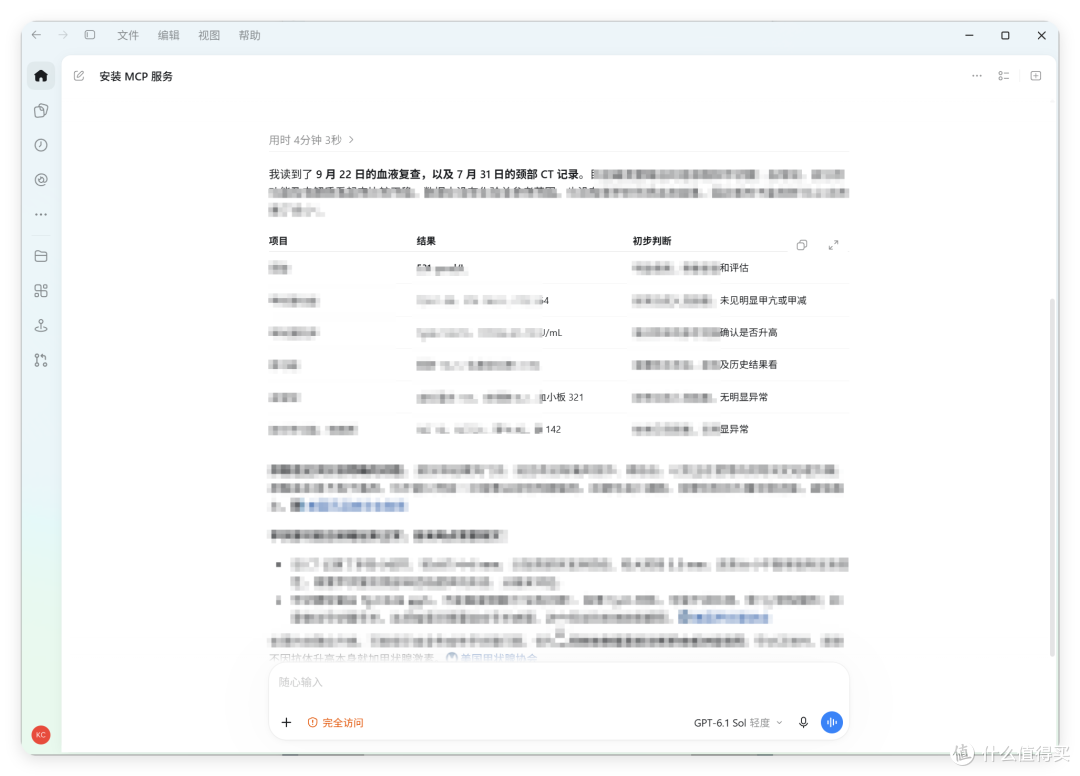Add attachment with the plus icon
This screenshot has height=776, width=1080.
pos(287,722)
